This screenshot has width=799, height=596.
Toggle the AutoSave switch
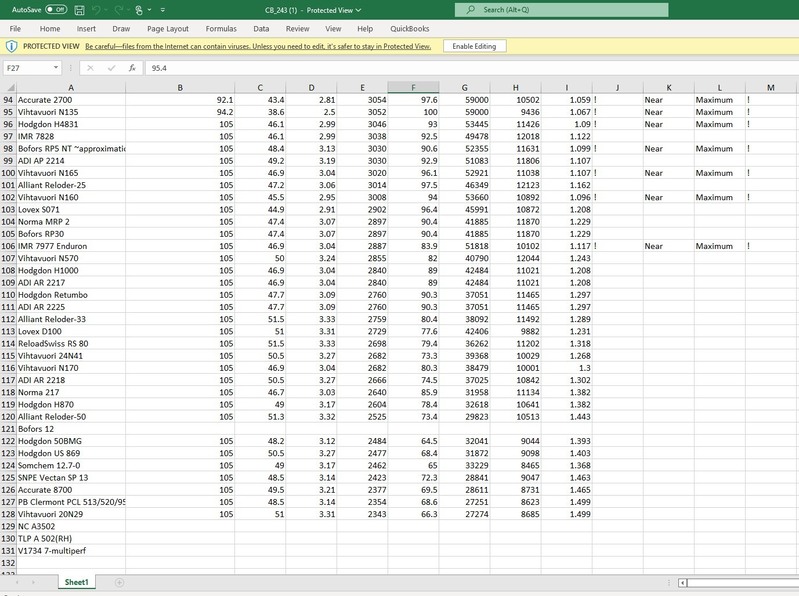pos(55,9)
